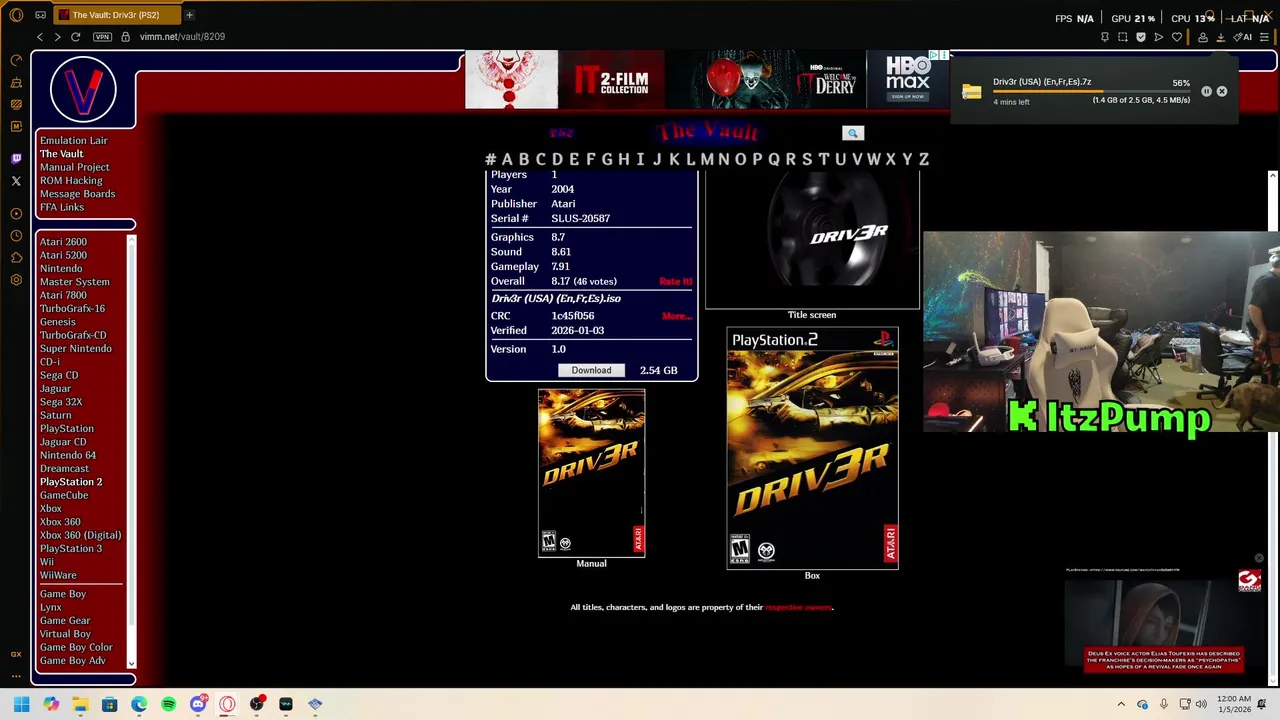Open Discord from taskbar
This screenshot has width=1280, height=720.
pos(198,704)
